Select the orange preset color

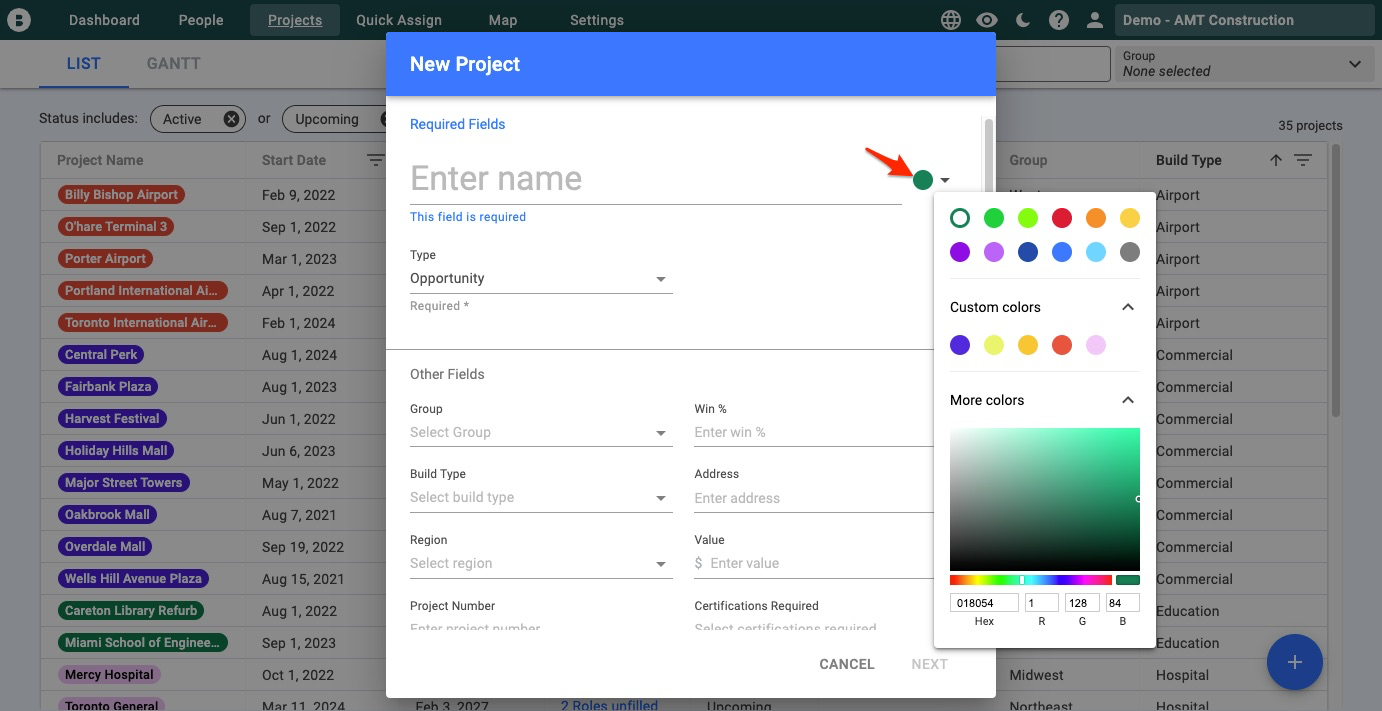(1096, 218)
